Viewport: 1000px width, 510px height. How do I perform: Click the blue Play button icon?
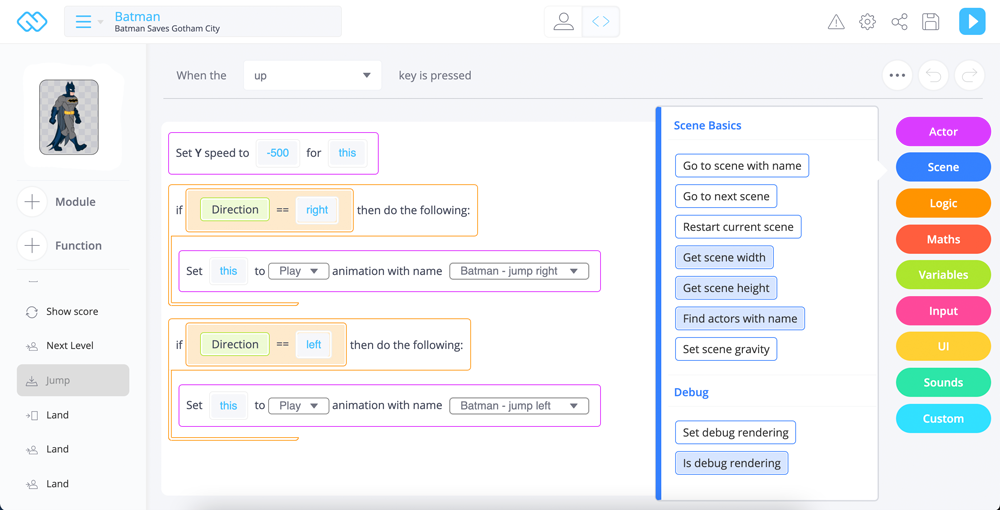point(972,21)
